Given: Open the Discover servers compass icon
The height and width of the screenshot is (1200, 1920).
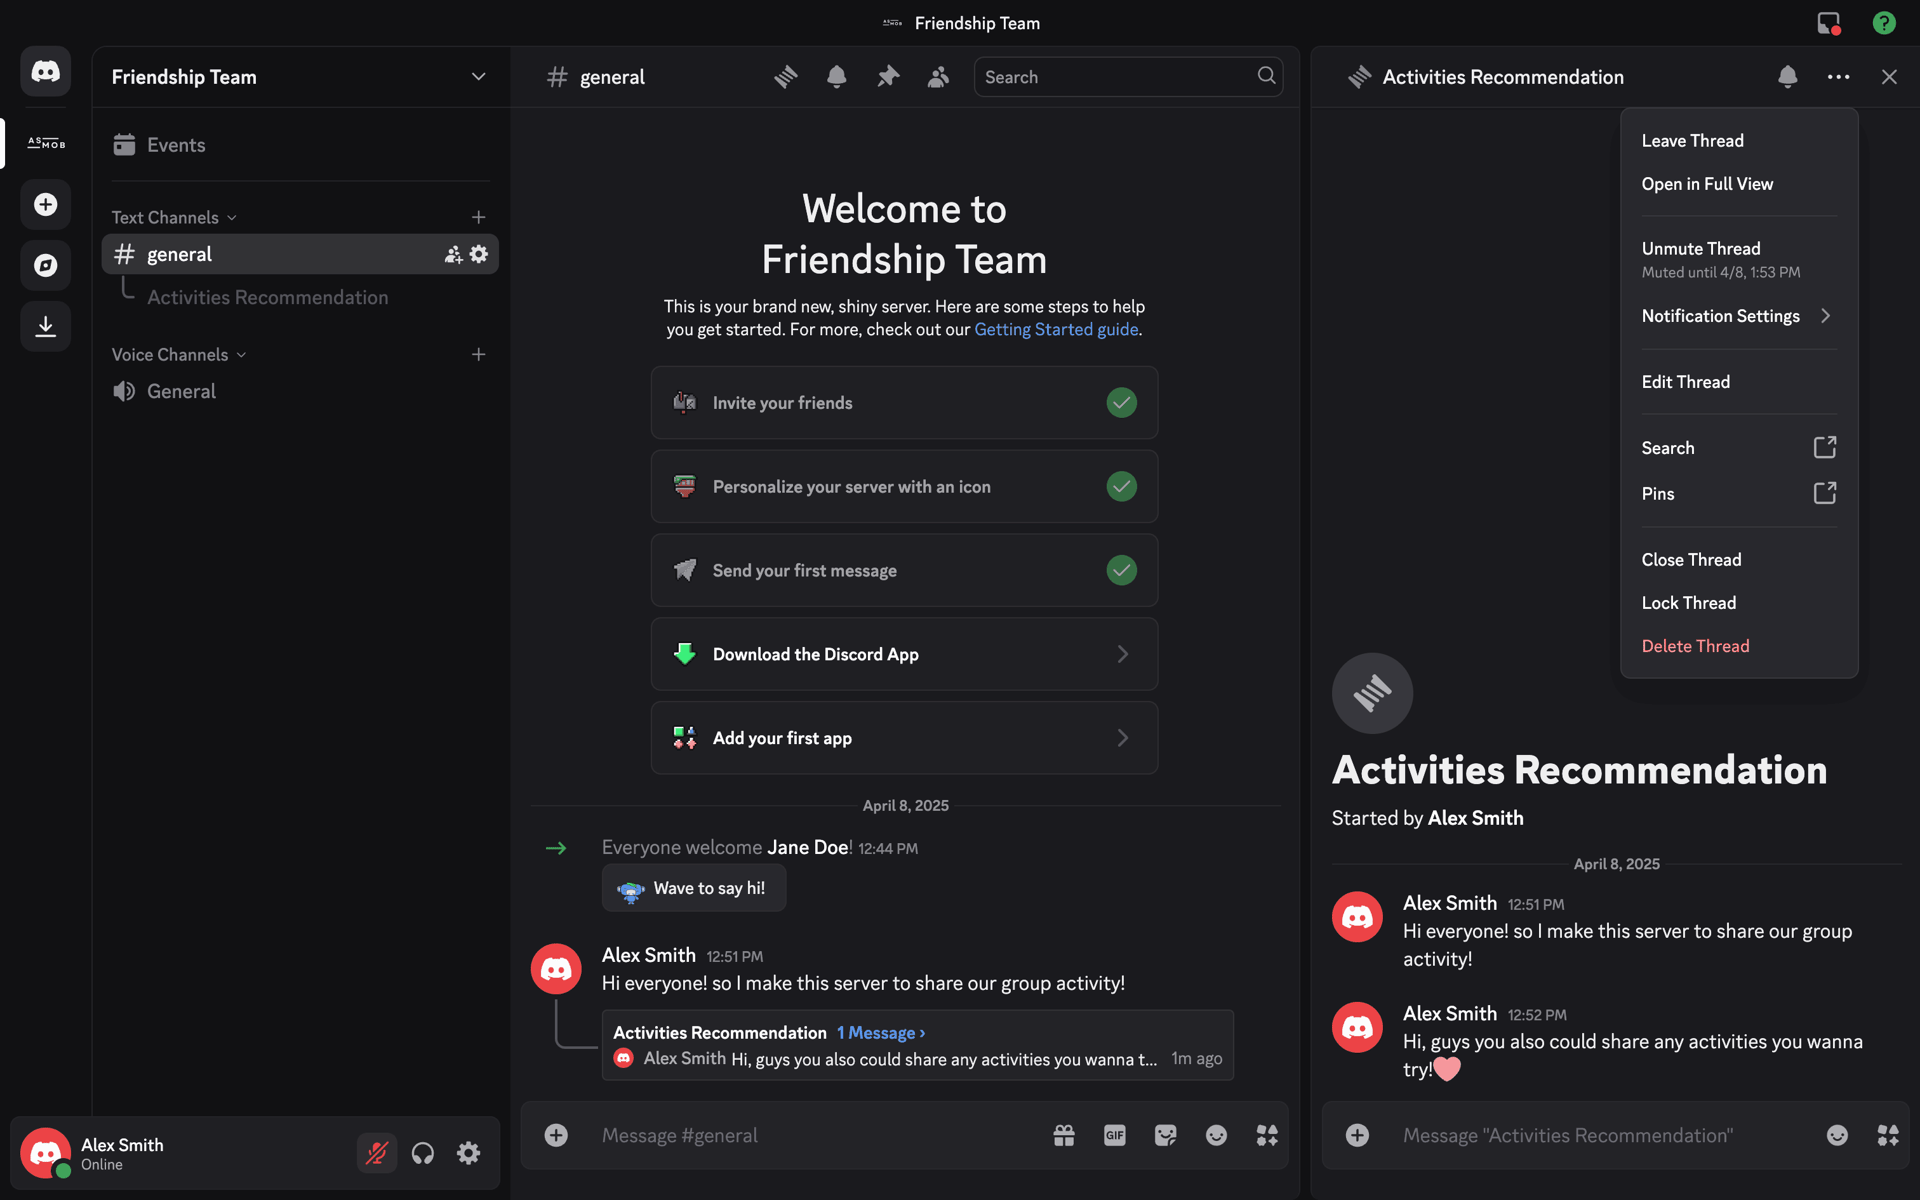Looking at the screenshot, I should click(x=46, y=265).
